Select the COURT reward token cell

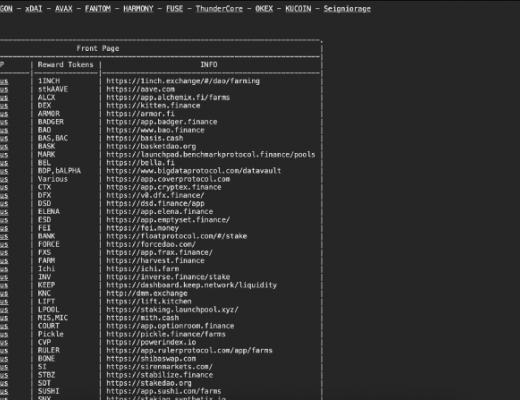coord(49,326)
